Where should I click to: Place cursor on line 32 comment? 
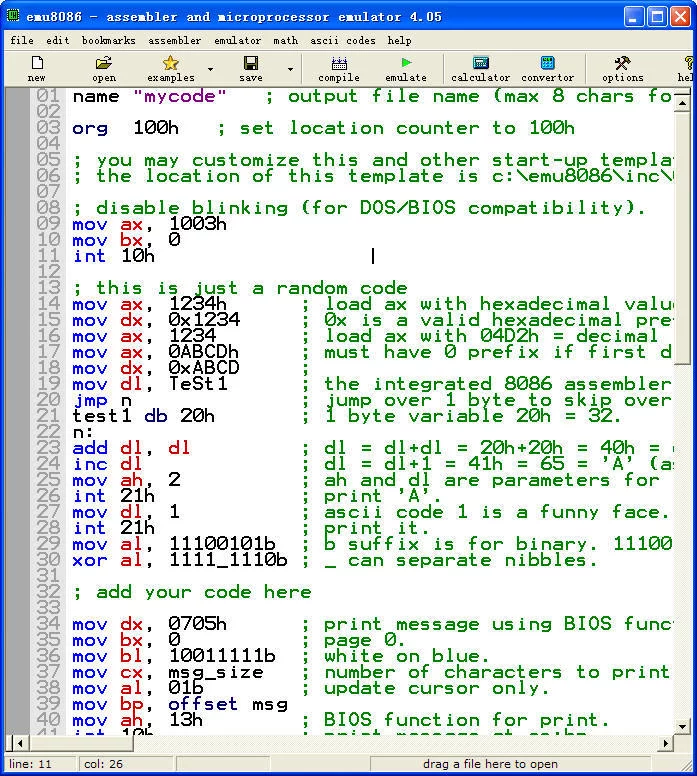pyautogui.click(x=192, y=592)
